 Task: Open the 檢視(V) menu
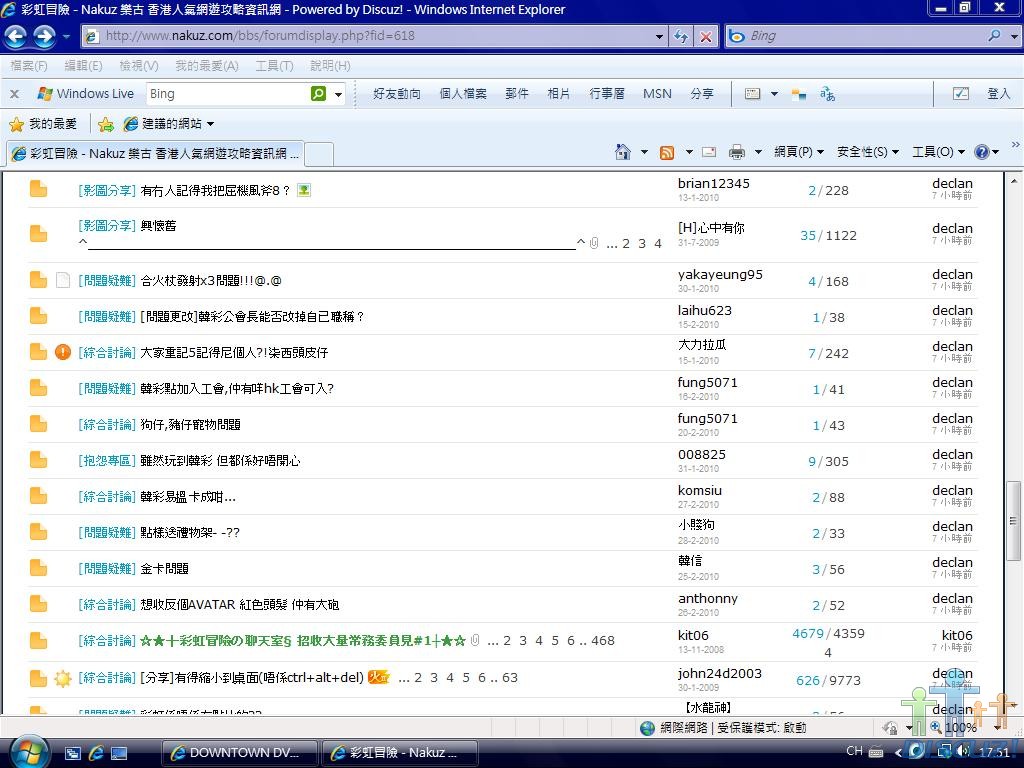(x=138, y=65)
